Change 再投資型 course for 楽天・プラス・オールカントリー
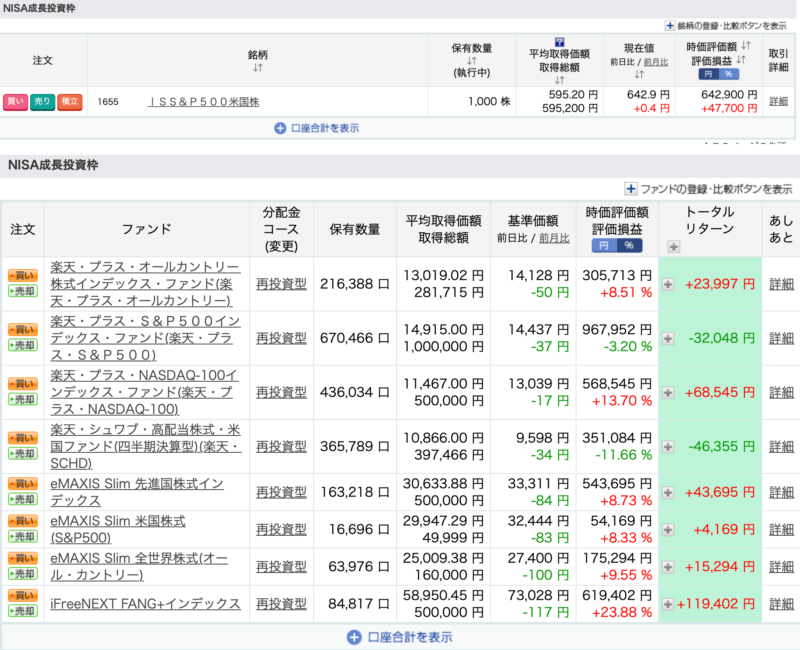800x650 pixels. pos(281,284)
